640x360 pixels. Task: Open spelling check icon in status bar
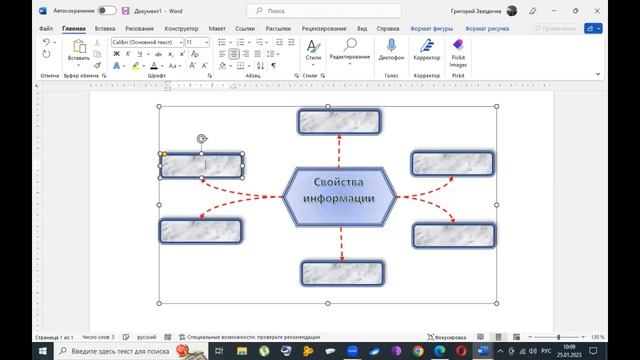[x=126, y=337]
